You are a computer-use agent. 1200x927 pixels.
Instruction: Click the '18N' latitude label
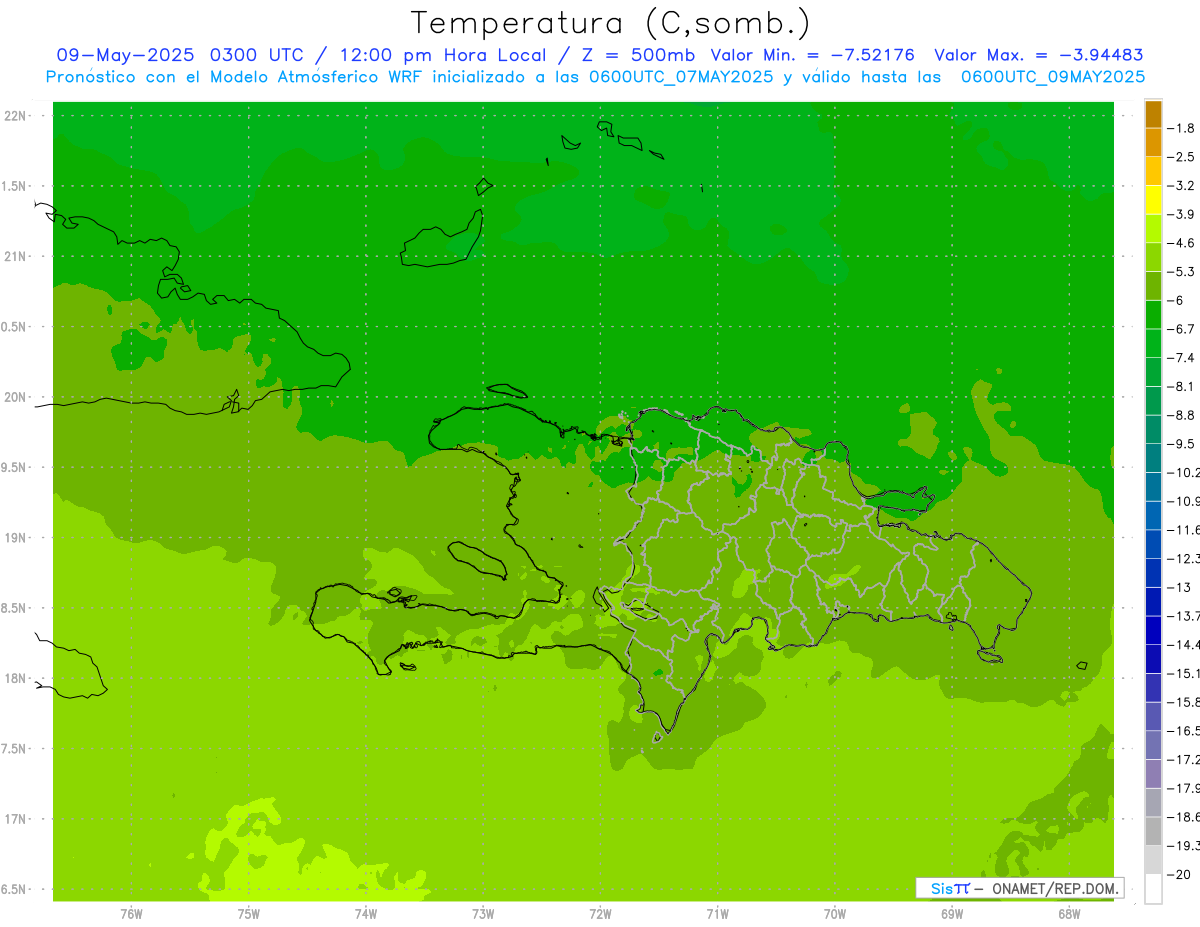coord(16,678)
